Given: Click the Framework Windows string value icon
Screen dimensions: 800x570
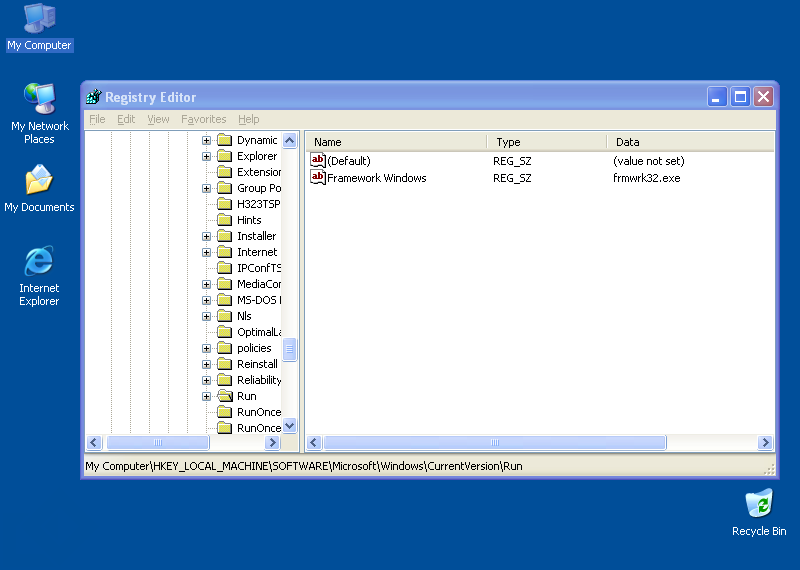Looking at the screenshot, I should (318, 178).
